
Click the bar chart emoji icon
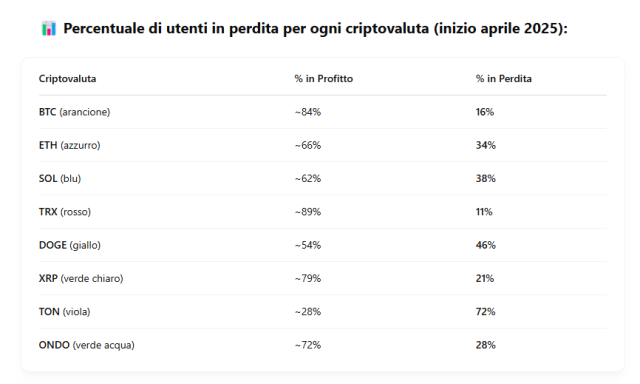coord(49,29)
